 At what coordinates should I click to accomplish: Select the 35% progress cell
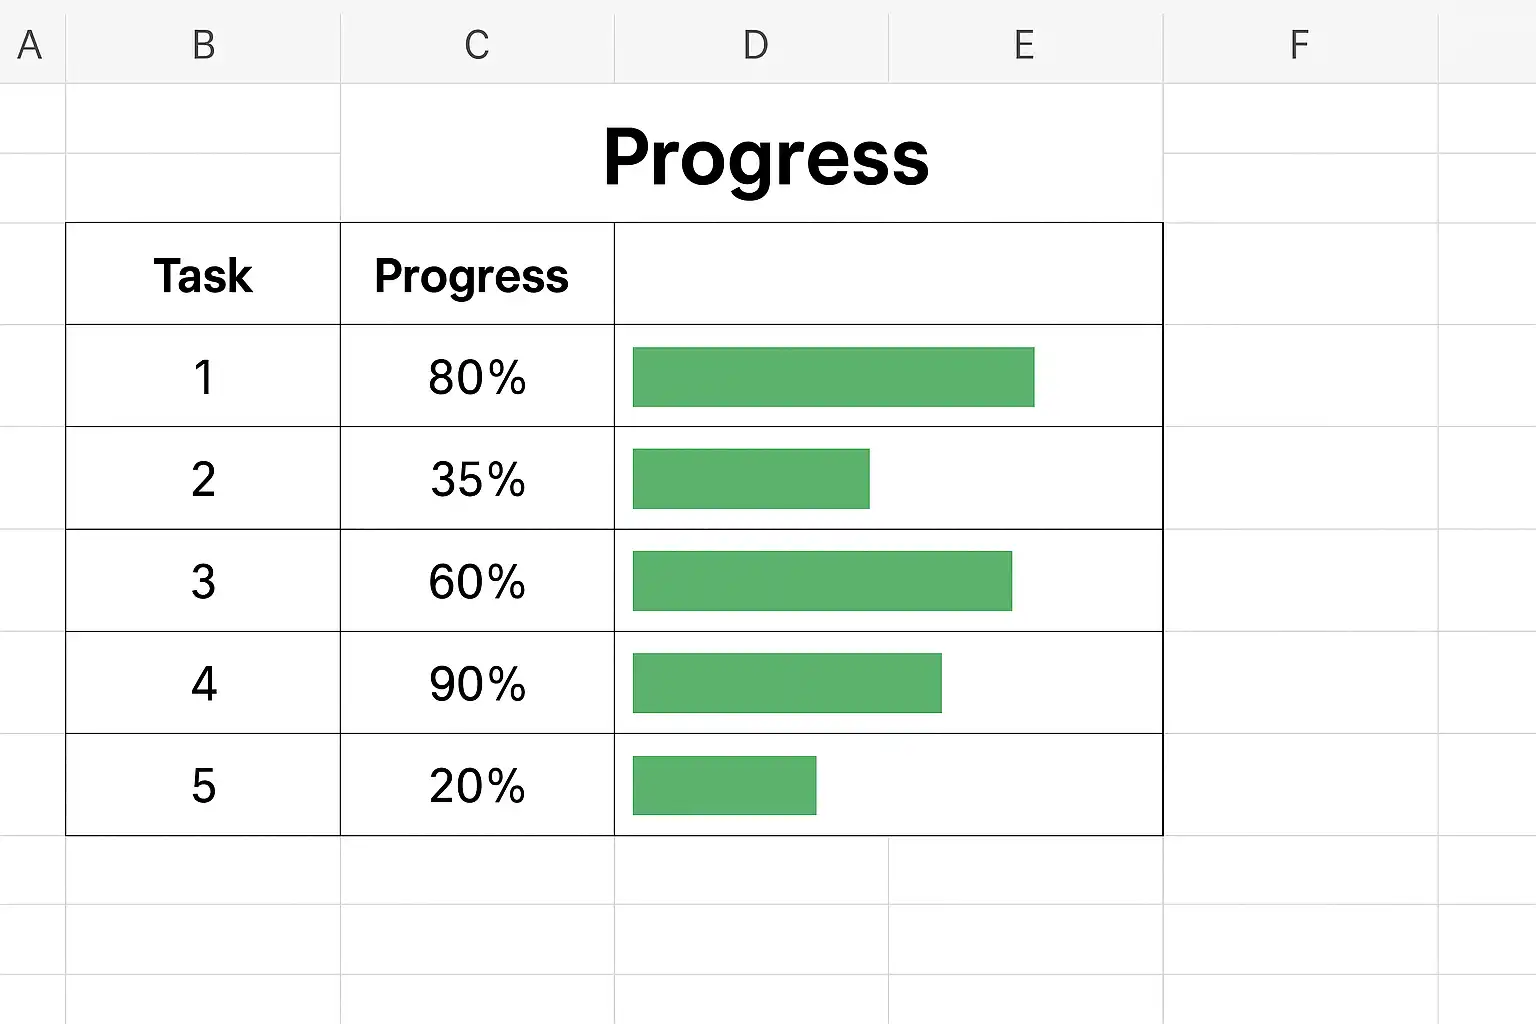(x=477, y=480)
